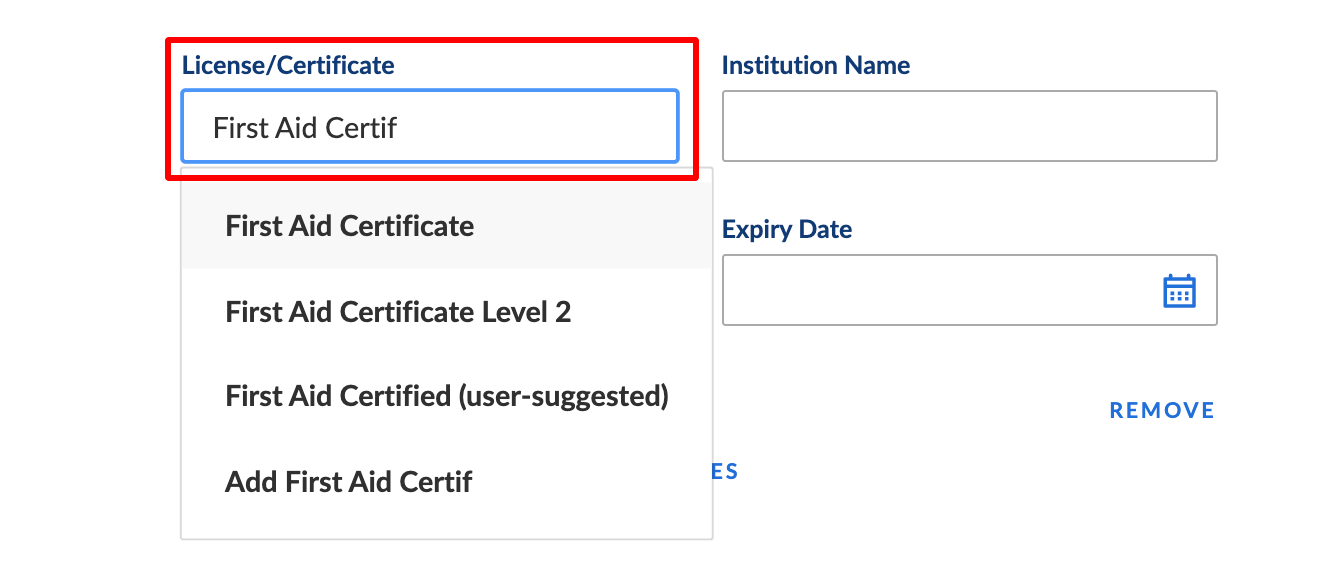
Task: Show date picker using blue calendar icon
Action: (1179, 291)
